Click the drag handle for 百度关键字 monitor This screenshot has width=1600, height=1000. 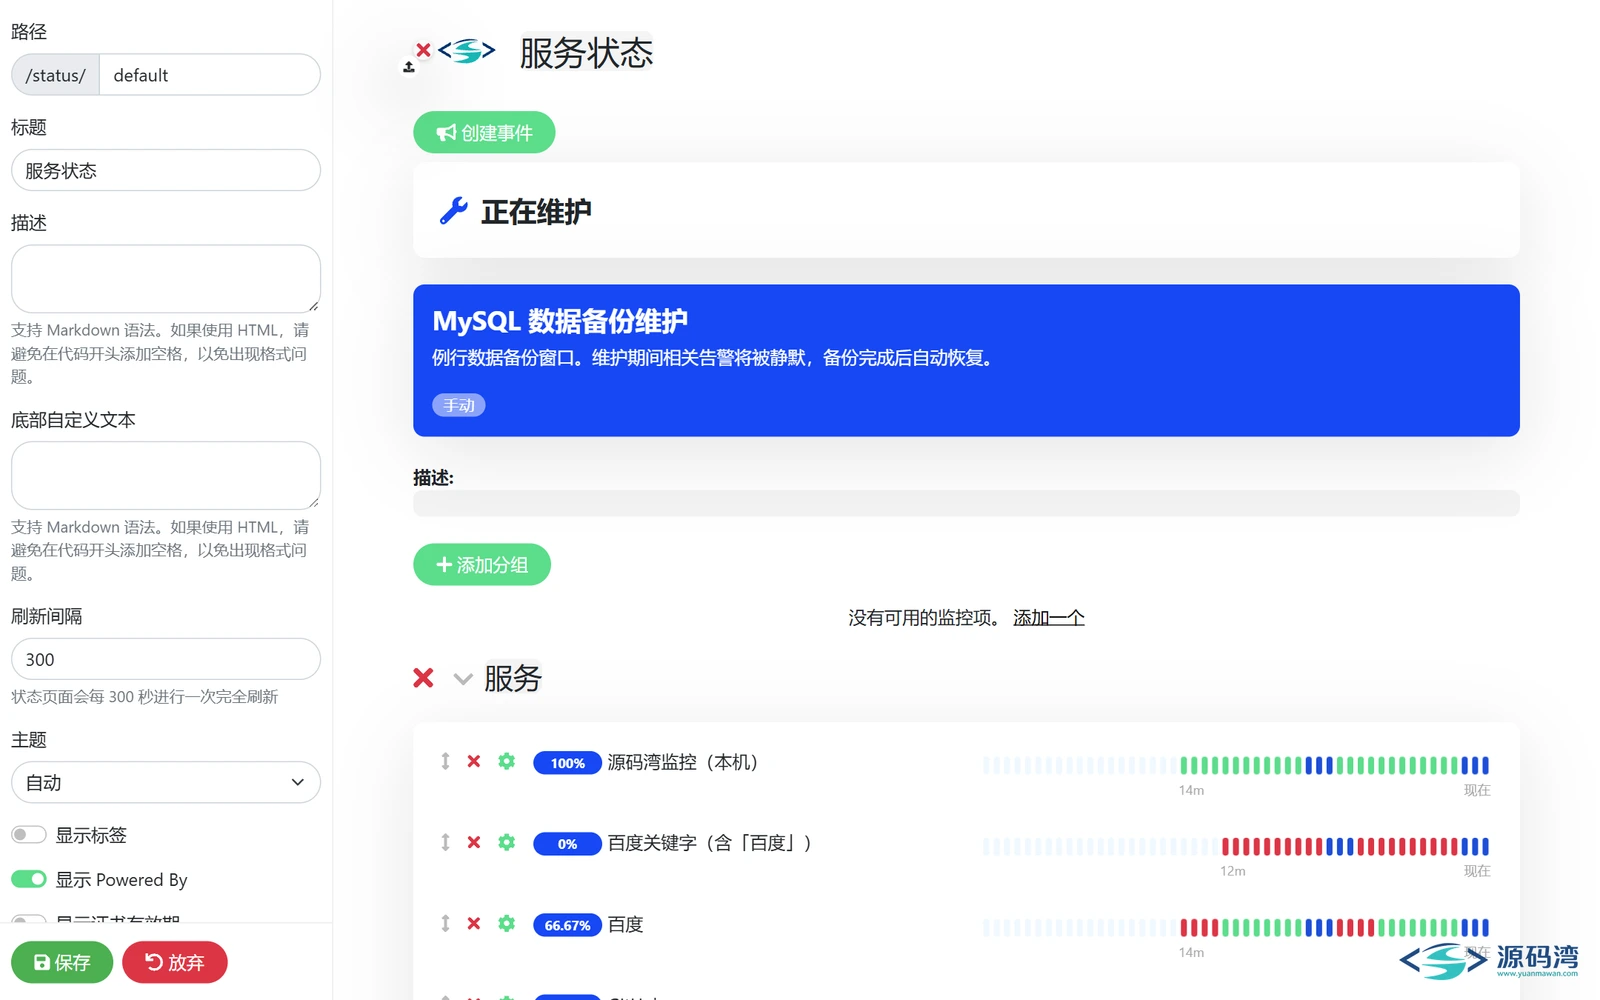[445, 842]
